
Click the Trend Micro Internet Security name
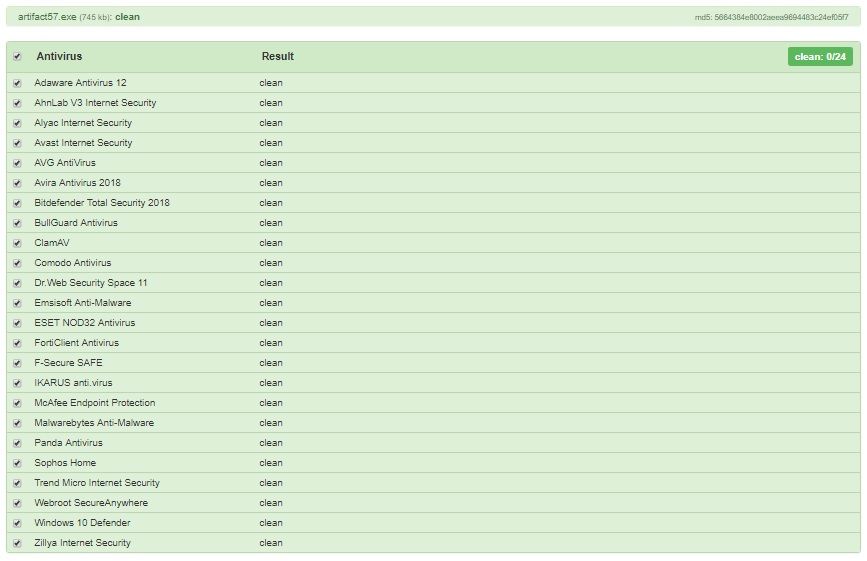[x=97, y=483]
